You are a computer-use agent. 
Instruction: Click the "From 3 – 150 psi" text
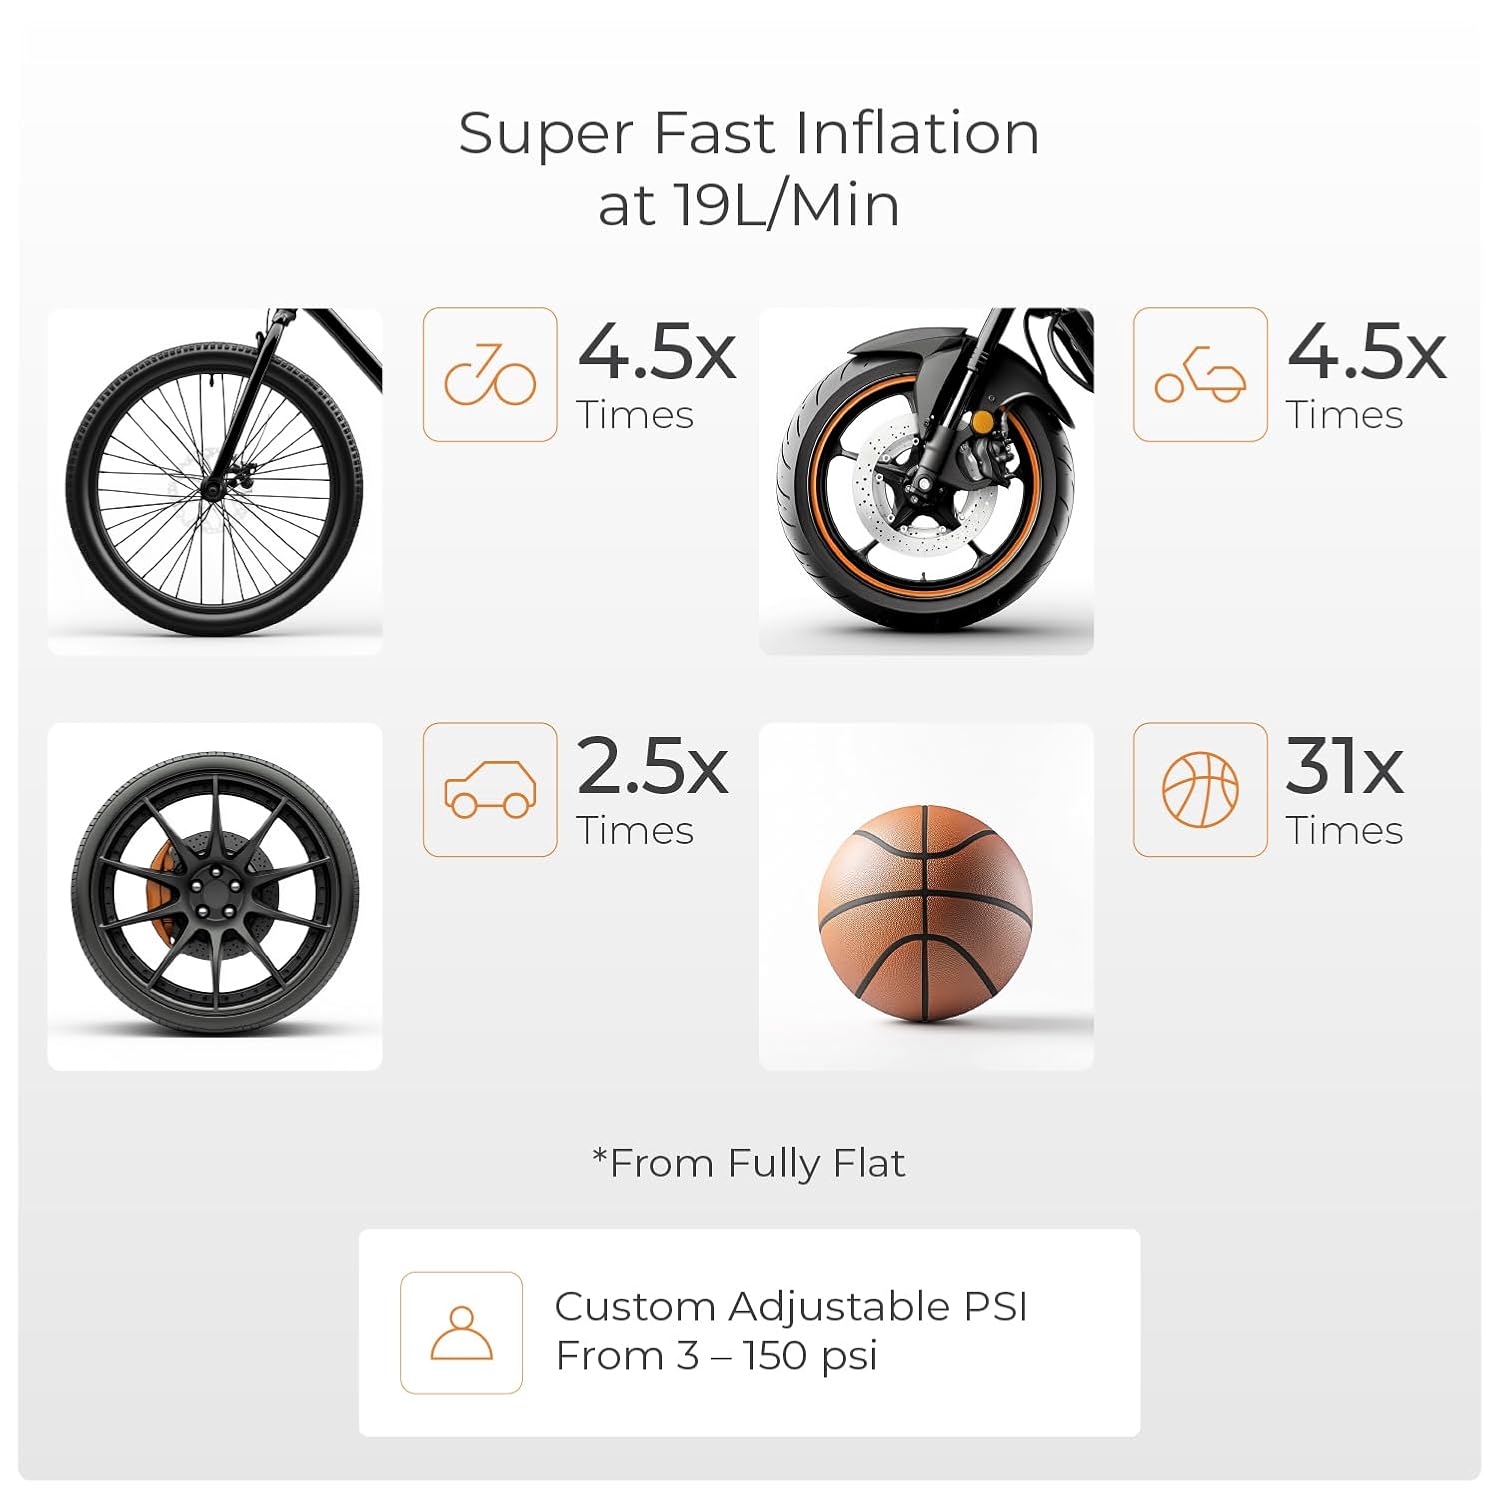coord(717,1356)
